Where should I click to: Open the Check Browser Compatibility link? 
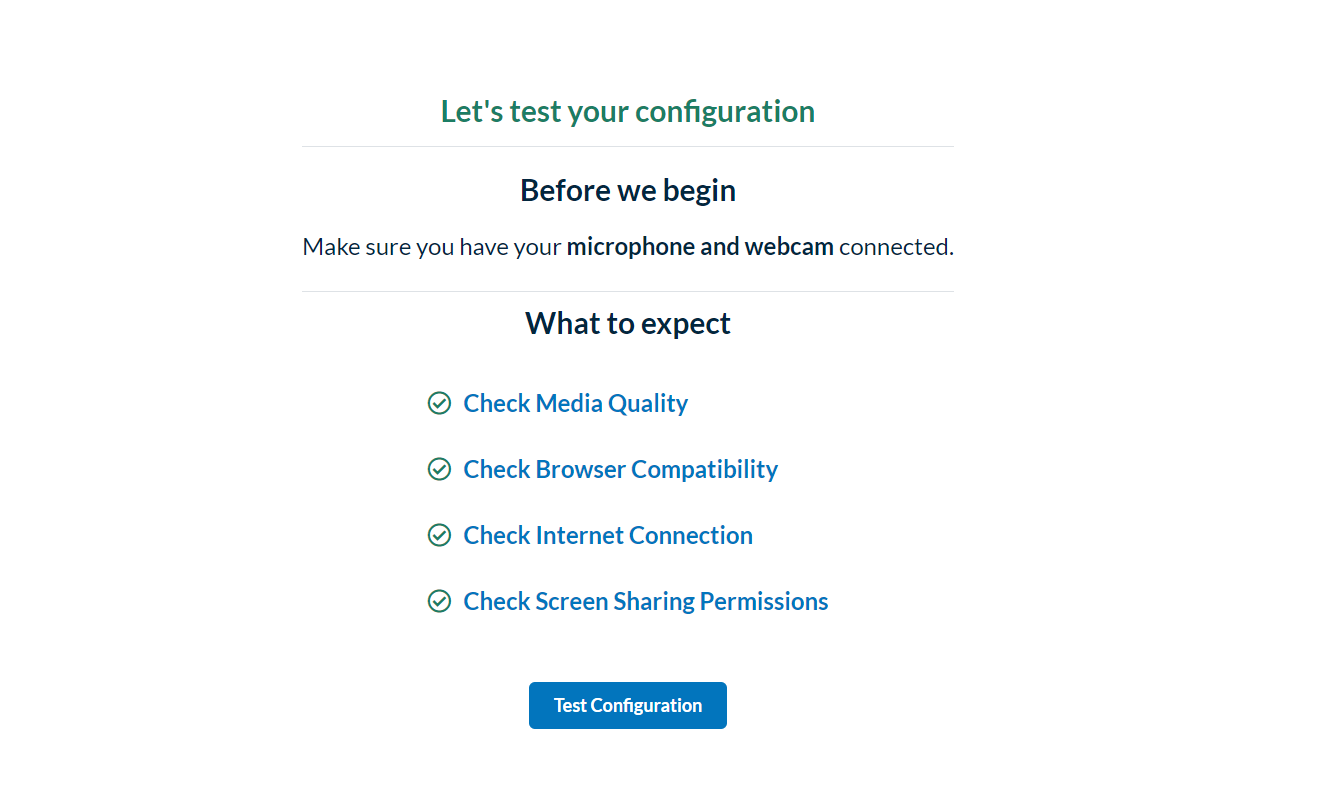(620, 469)
